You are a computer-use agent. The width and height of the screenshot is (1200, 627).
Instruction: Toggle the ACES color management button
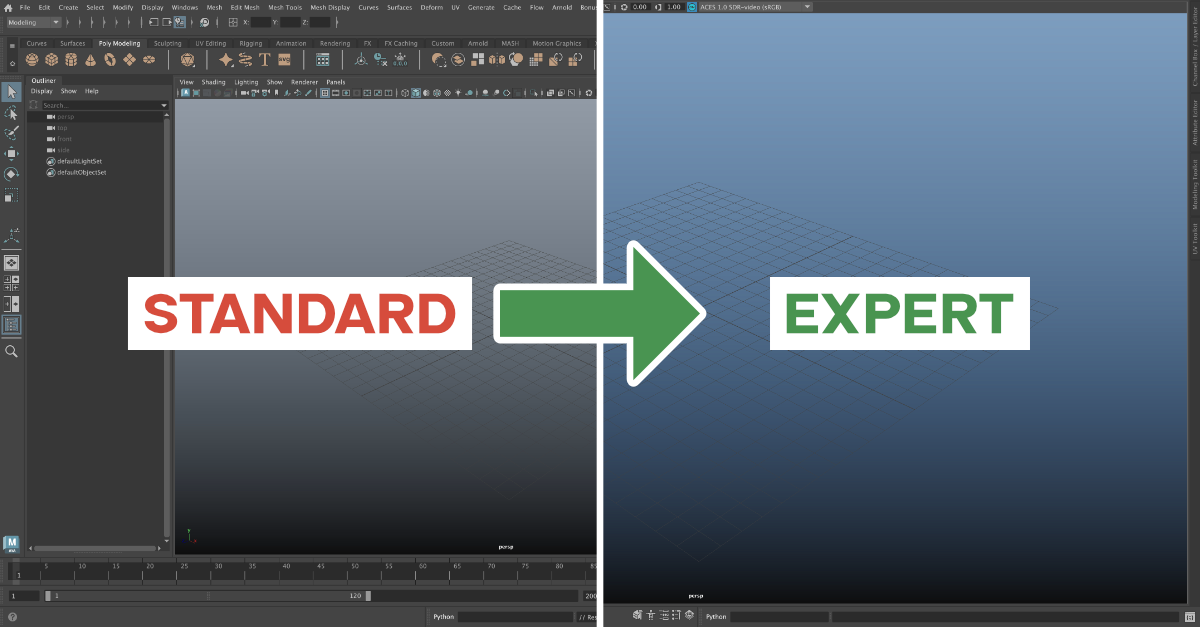[691, 7]
